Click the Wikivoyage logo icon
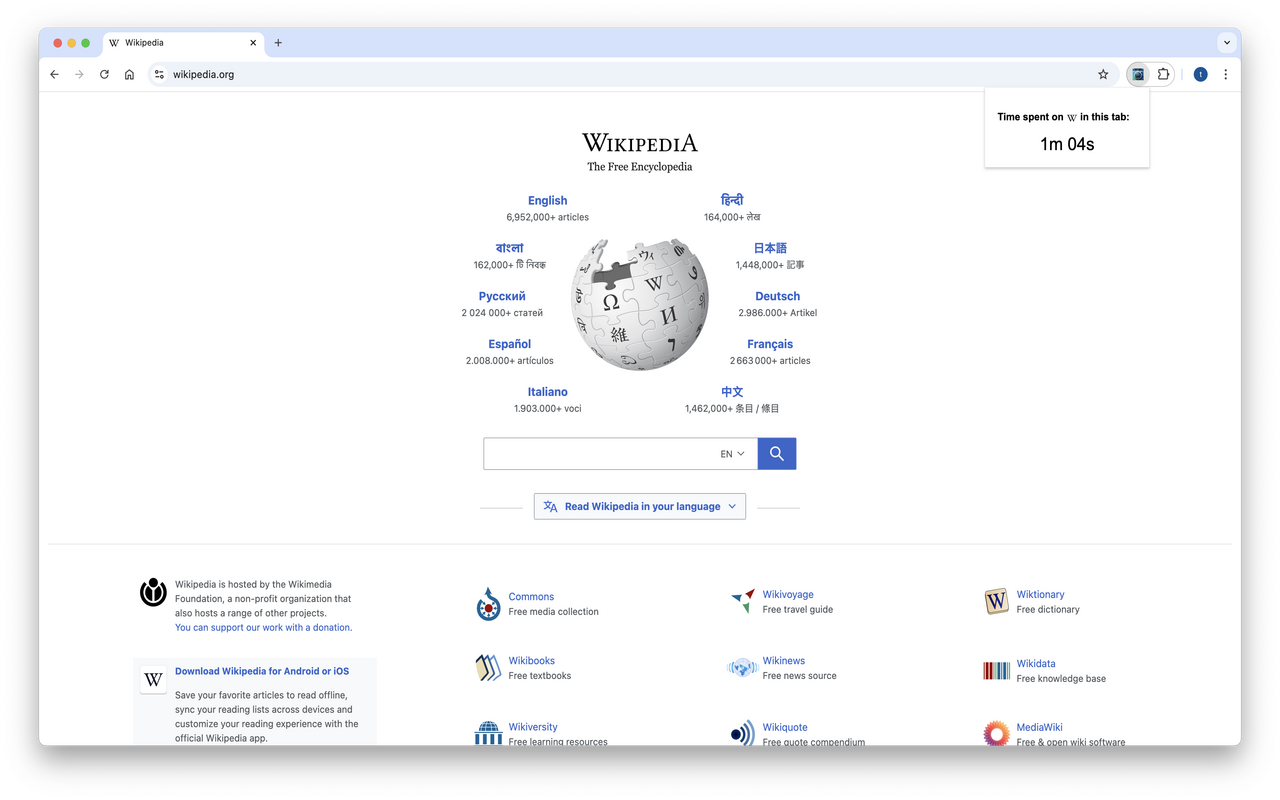Viewport: 1280px width, 800px height. [742, 601]
